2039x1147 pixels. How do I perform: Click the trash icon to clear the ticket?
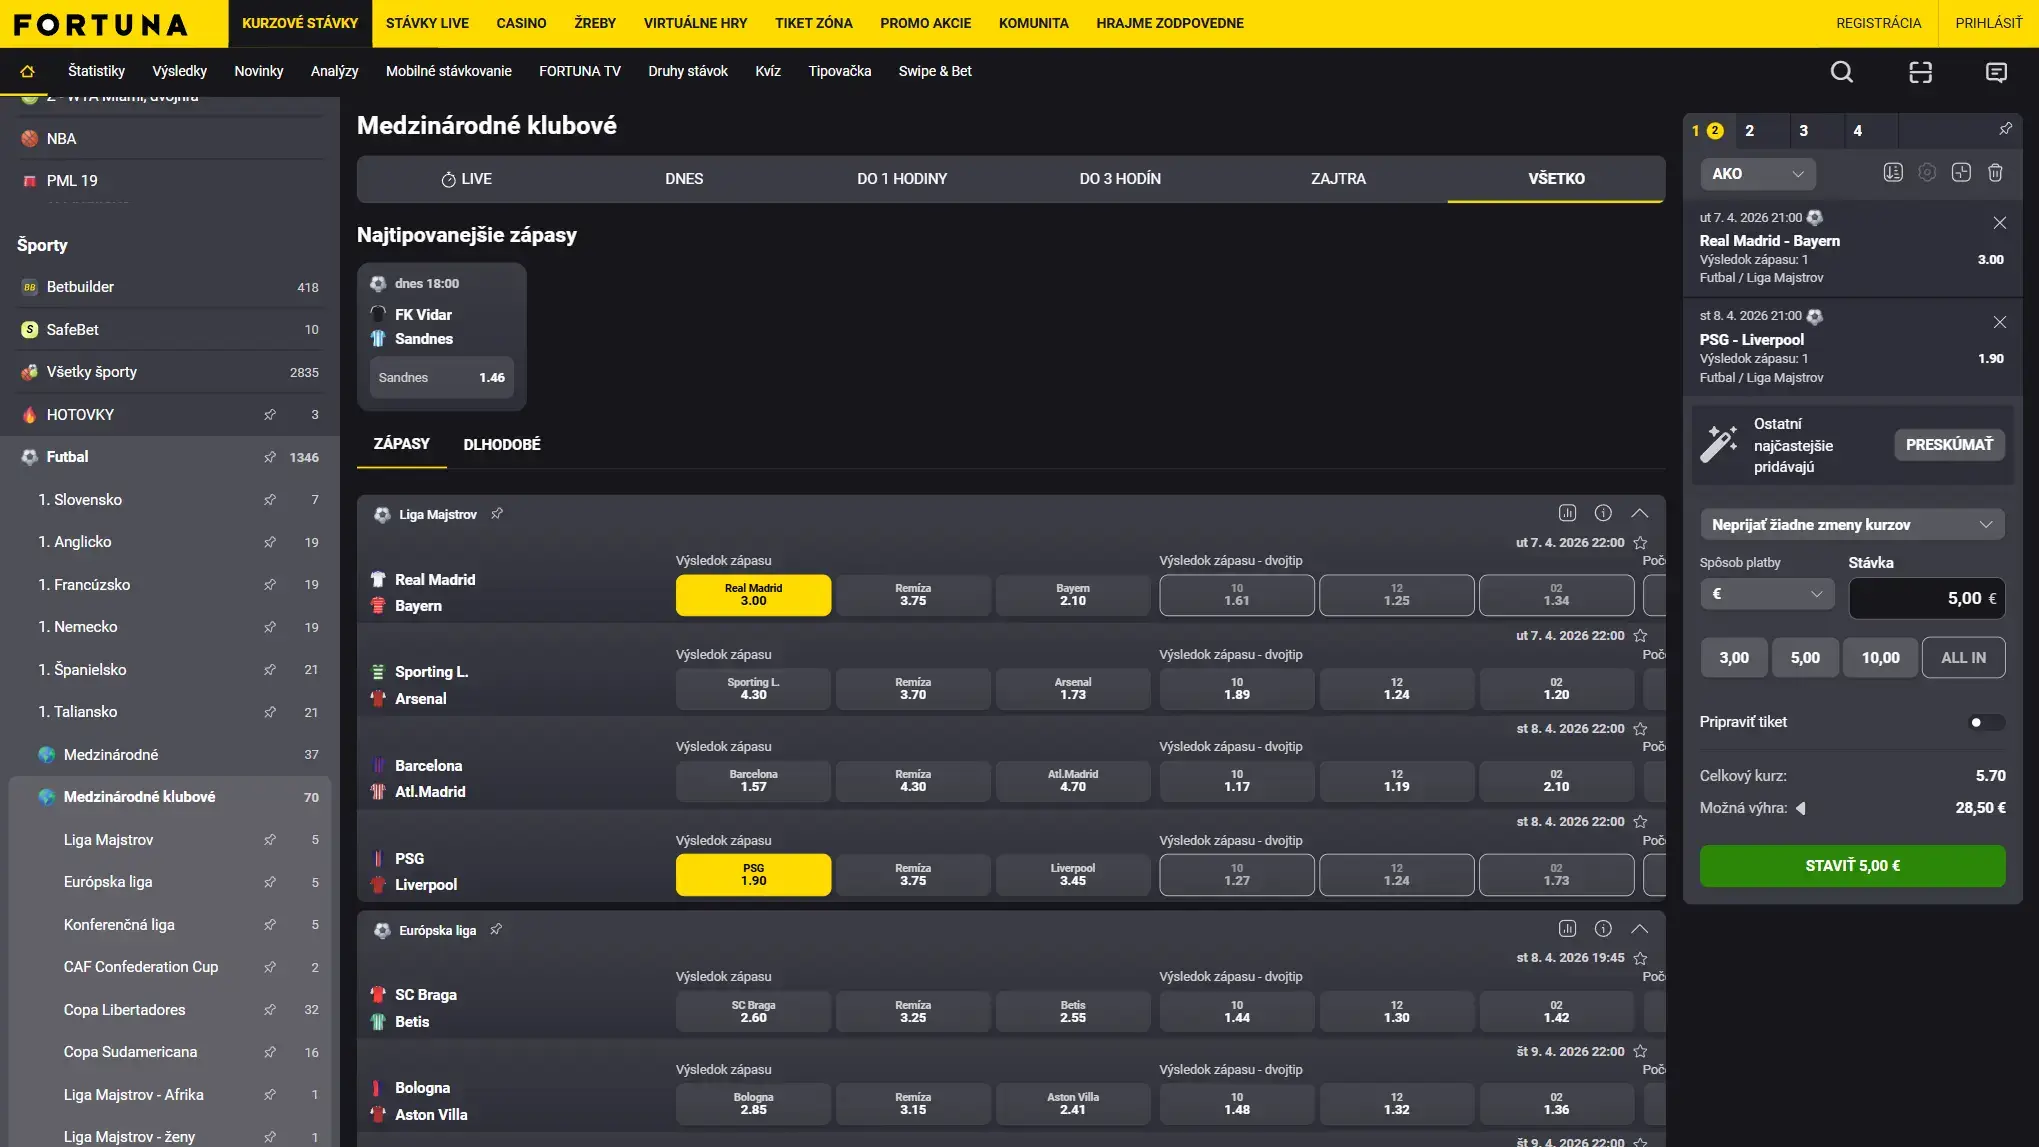click(x=1995, y=173)
